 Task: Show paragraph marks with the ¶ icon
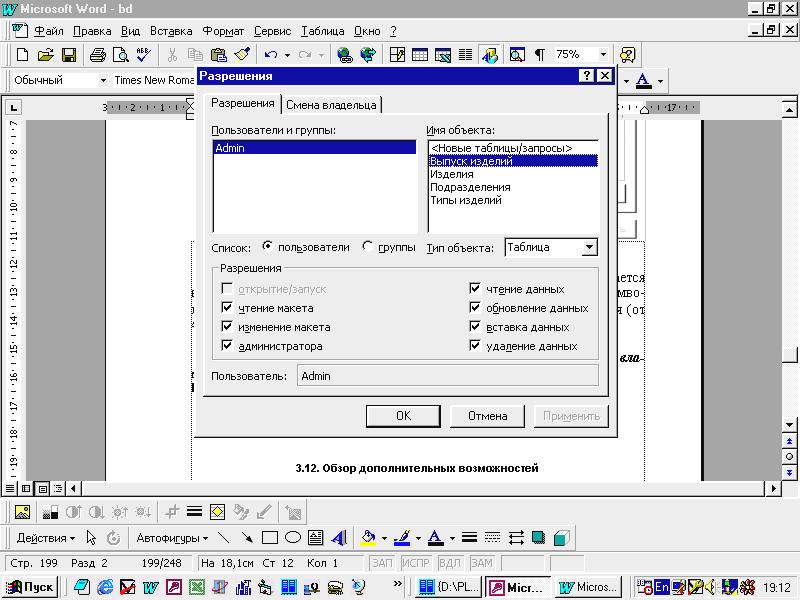pos(539,55)
